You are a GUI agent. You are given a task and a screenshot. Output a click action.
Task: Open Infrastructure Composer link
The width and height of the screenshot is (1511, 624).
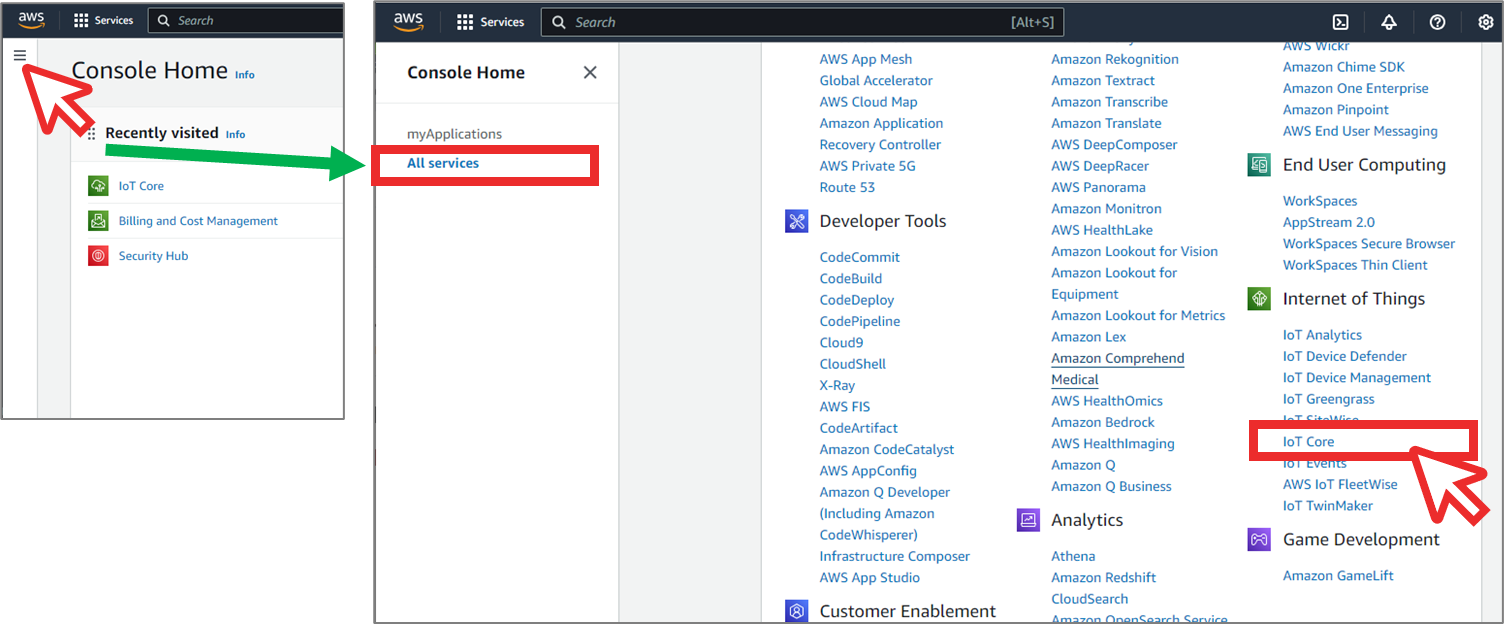895,556
